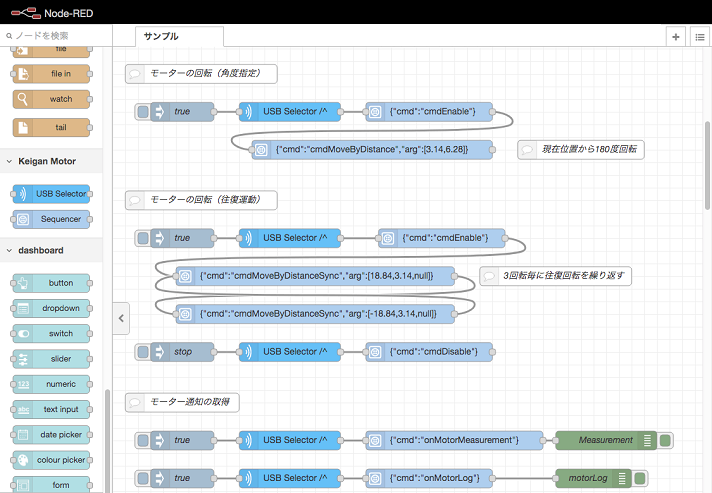Screen dimensions: 712x493
Task: Select the text input palette node
Action: 51,409
